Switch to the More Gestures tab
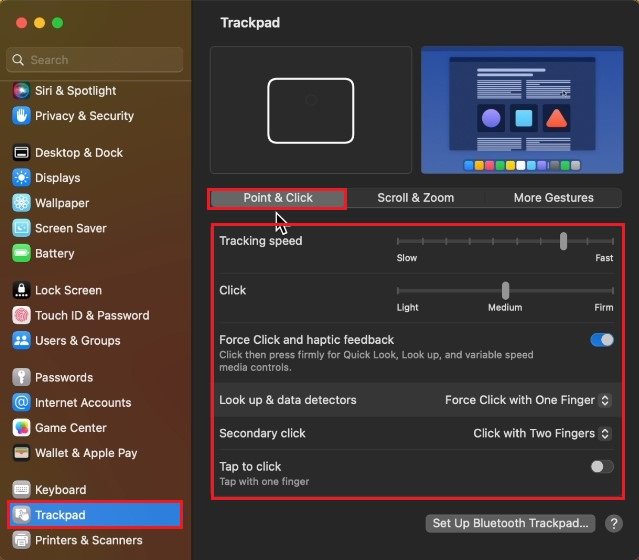The image size is (639, 560). [553, 198]
